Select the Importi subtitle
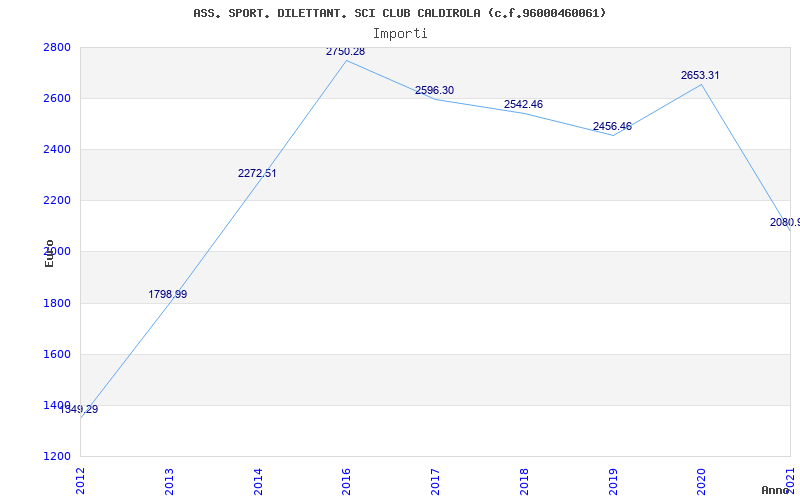Viewport: 800px width, 500px height. (x=400, y=34)
